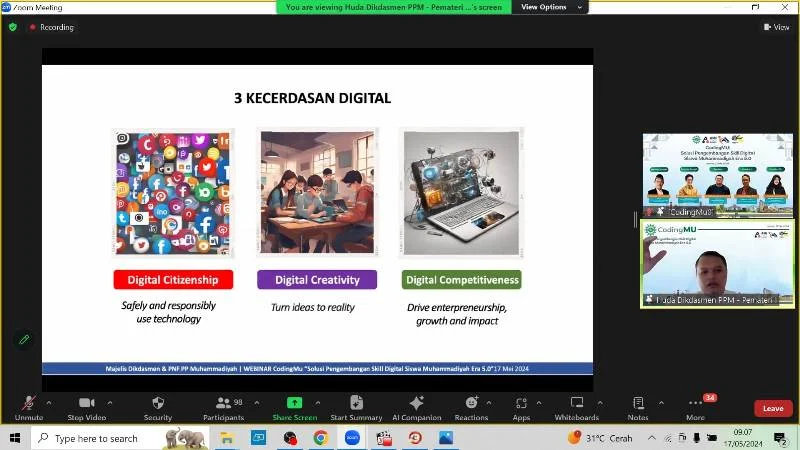Viewport: 800px width, 450px height.
Task: Click the divider handle beside the video panel
Action: click(635, 220)
